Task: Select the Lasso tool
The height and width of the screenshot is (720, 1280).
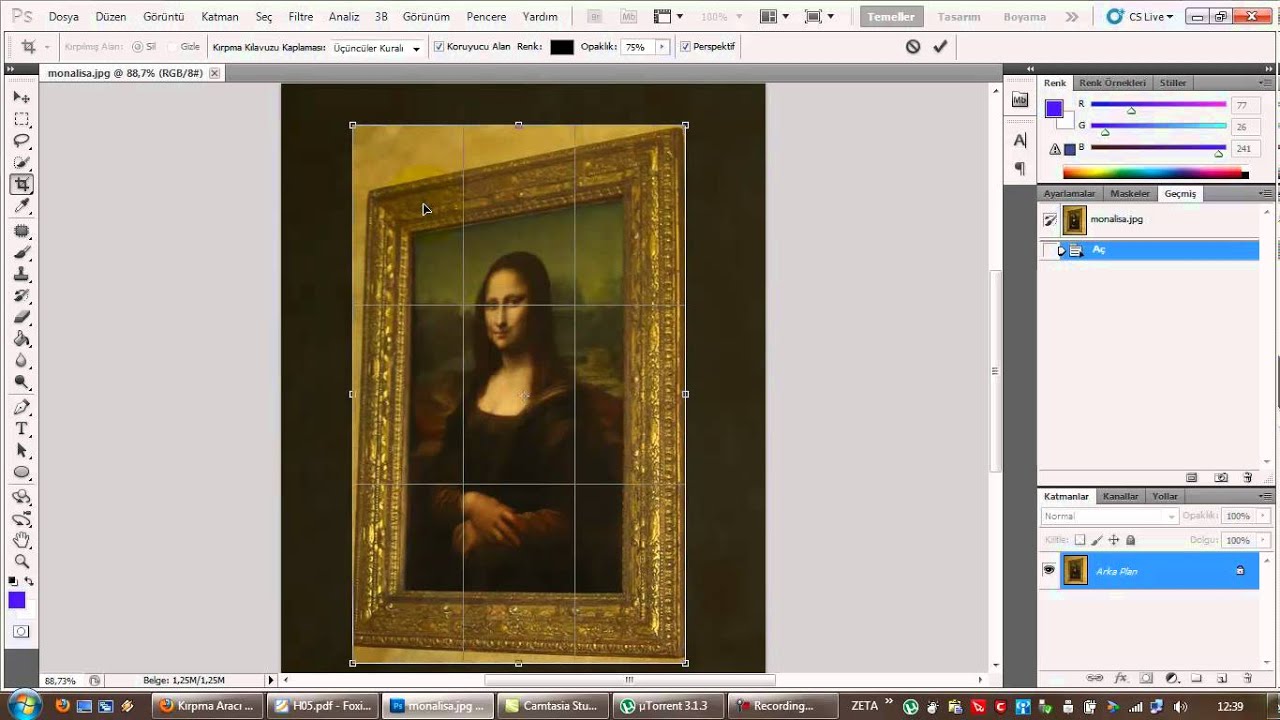Action: 21,141
